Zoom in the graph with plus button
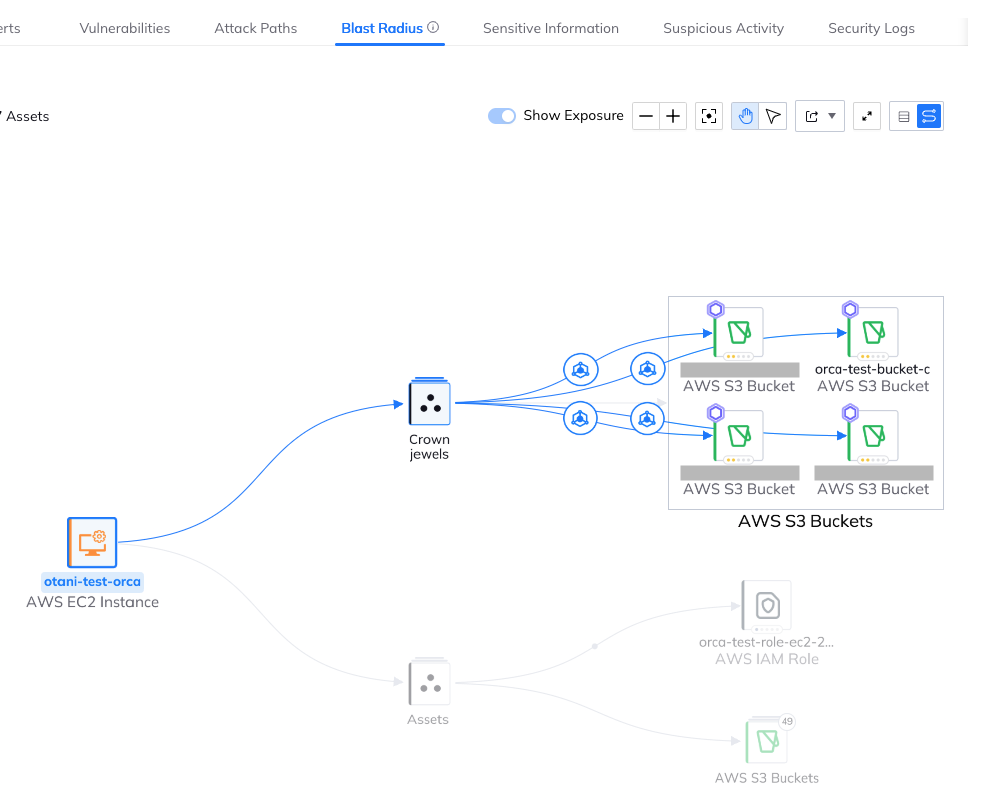The image size is (989, 810). [x=673, y=116]
